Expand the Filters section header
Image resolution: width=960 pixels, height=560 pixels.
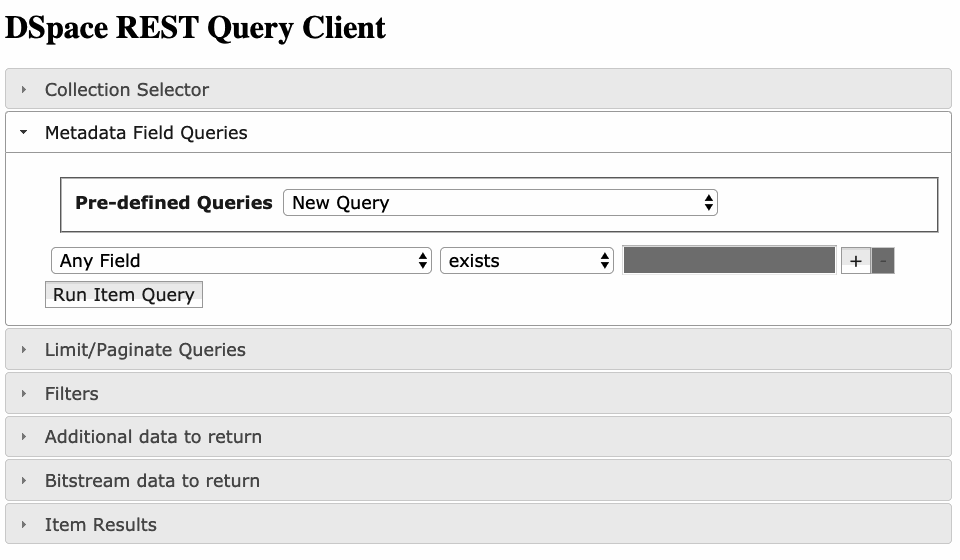coord(478,394)
